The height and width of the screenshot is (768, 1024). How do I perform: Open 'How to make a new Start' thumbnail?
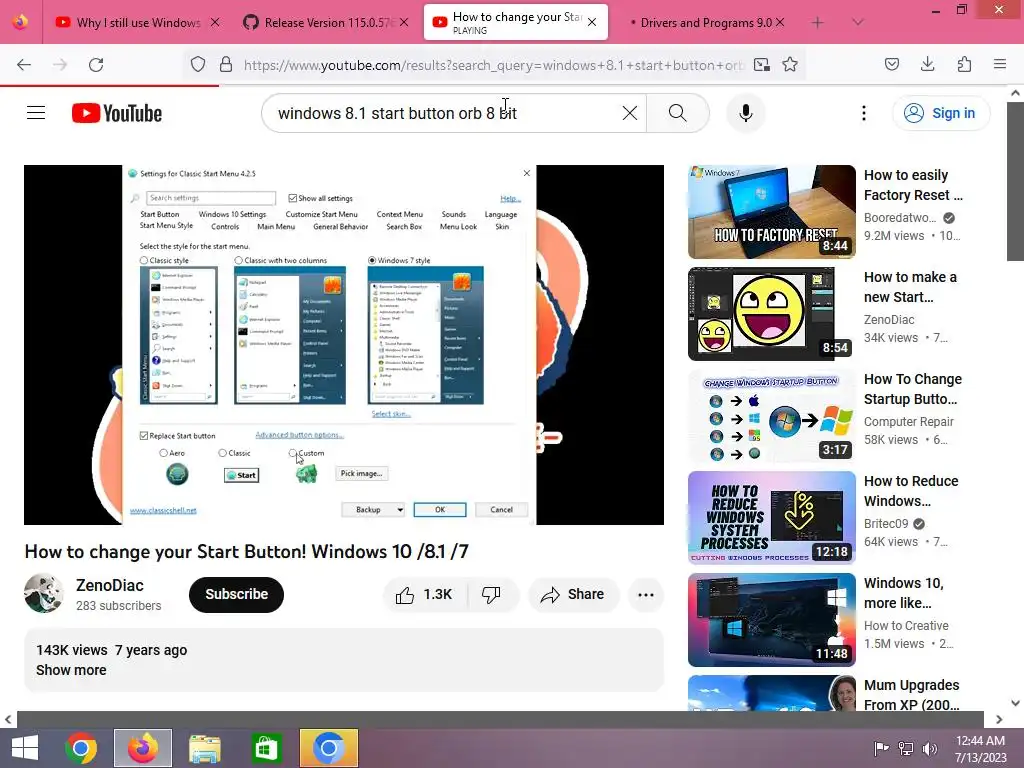(771, 313)
